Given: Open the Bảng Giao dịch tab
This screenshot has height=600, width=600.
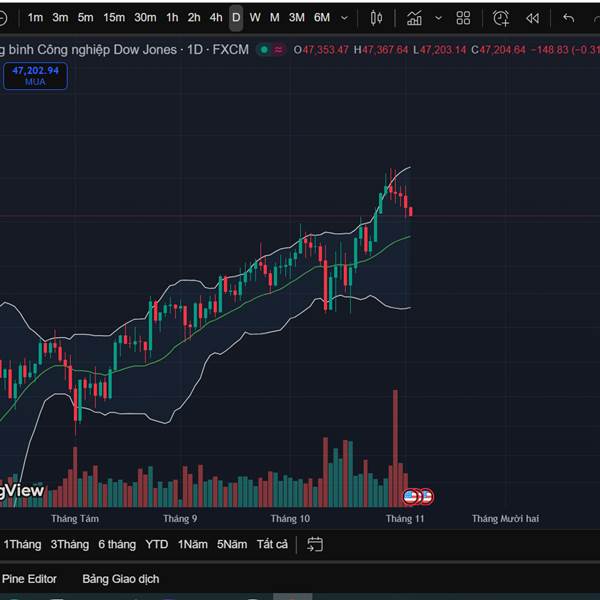Looking at the screenshot, I should click(x=121, y=579).
